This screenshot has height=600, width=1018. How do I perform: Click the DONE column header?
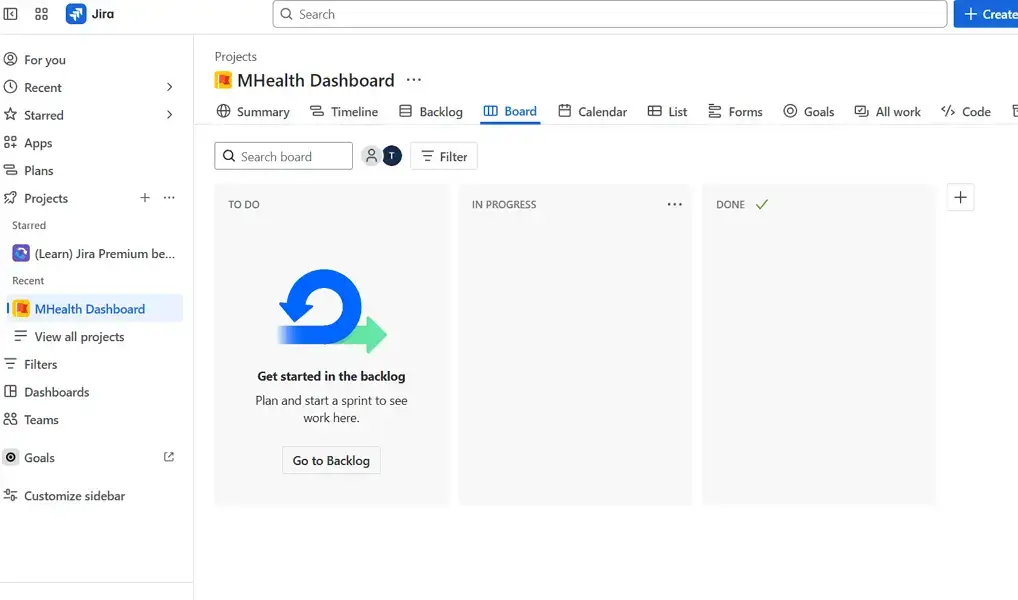(x=730, y=205)
